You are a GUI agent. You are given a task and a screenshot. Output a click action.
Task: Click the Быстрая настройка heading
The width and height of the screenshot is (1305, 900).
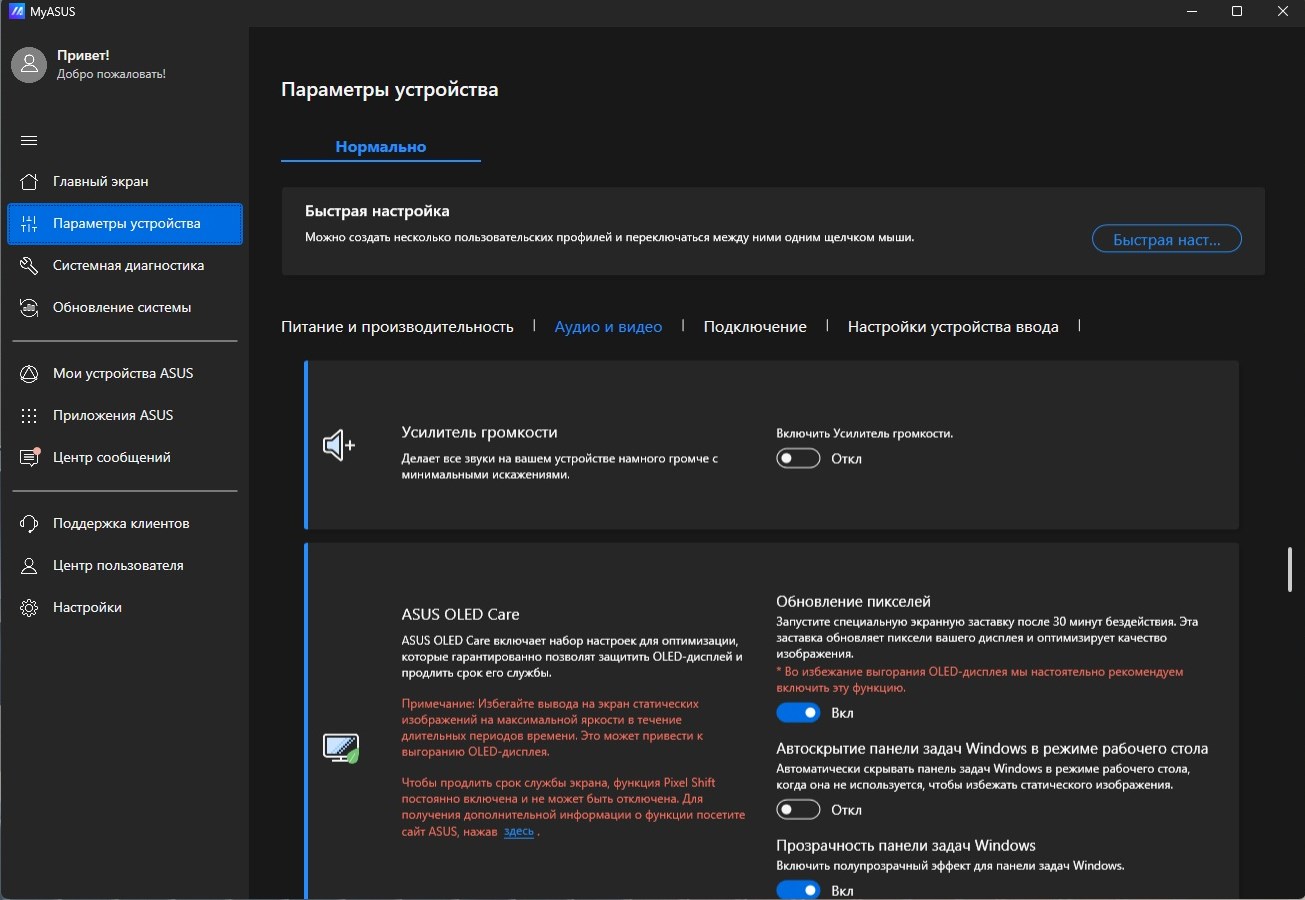pyautogui.click(x=377, y=211)
